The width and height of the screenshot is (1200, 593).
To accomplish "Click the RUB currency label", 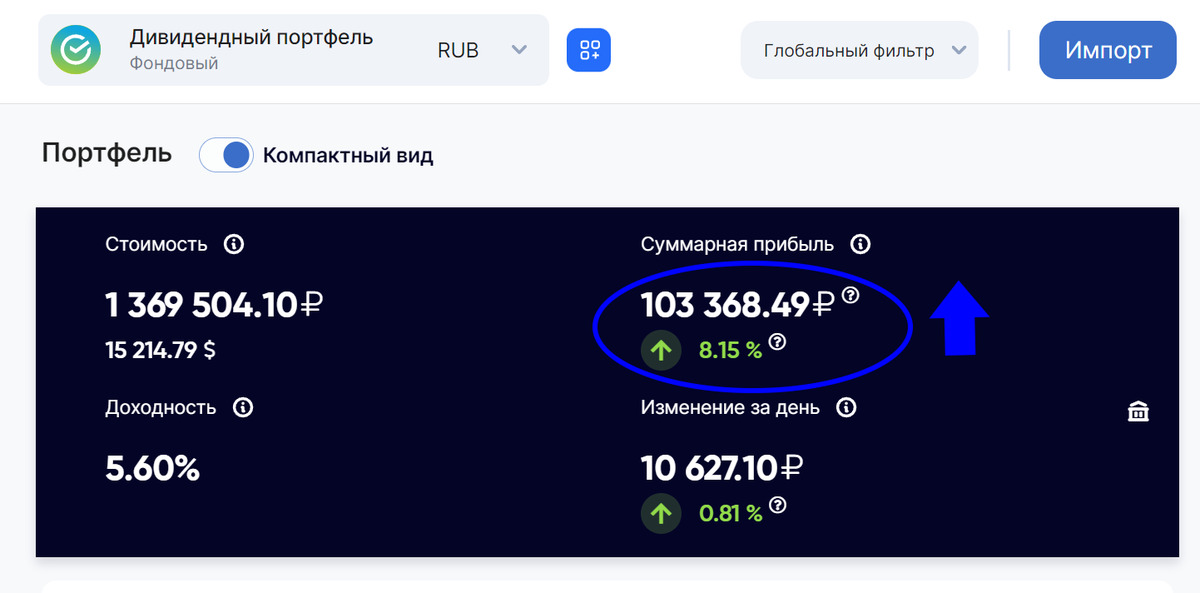I will pyautogui.click(x=458, y=50).
